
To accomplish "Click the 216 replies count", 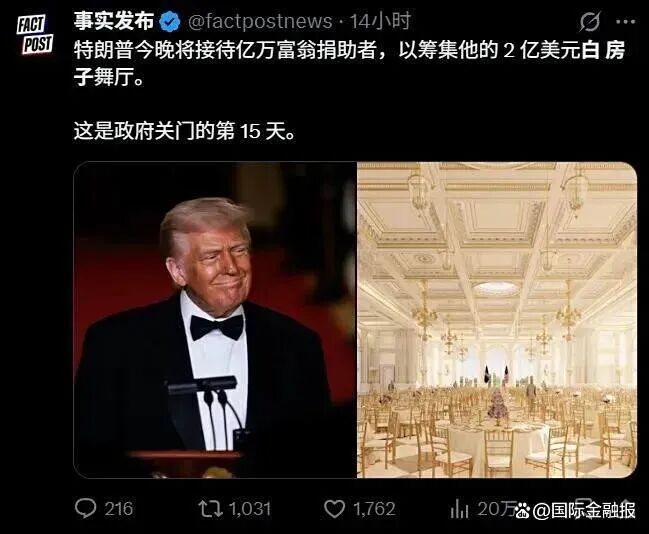I will click(118, 509).
